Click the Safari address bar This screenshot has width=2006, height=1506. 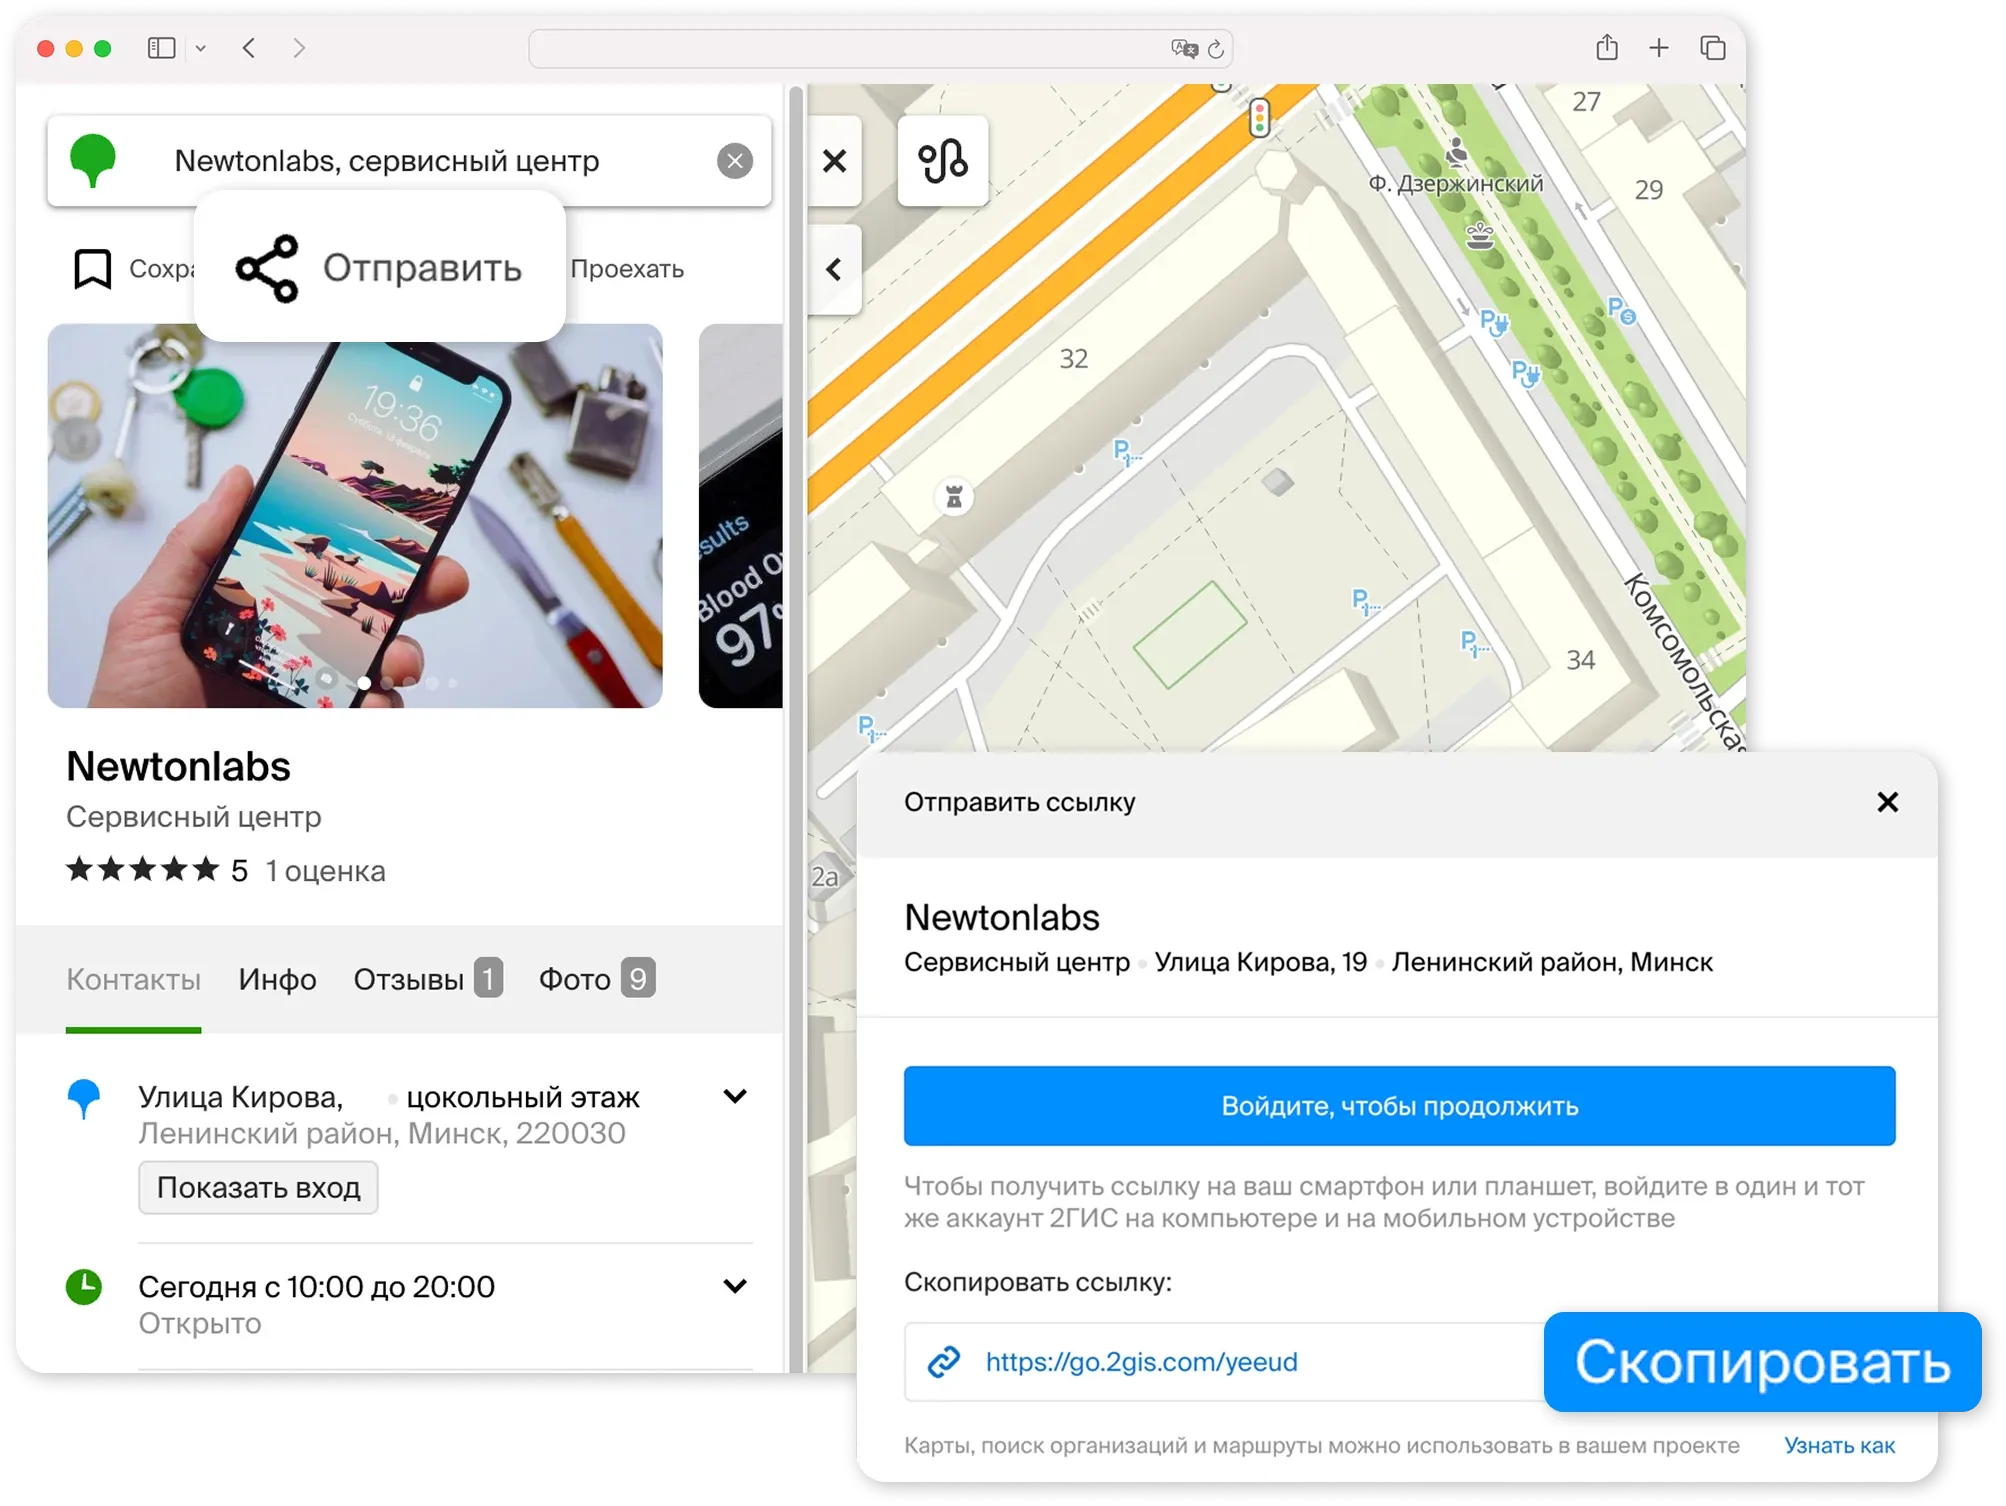(x=880, y=47)
